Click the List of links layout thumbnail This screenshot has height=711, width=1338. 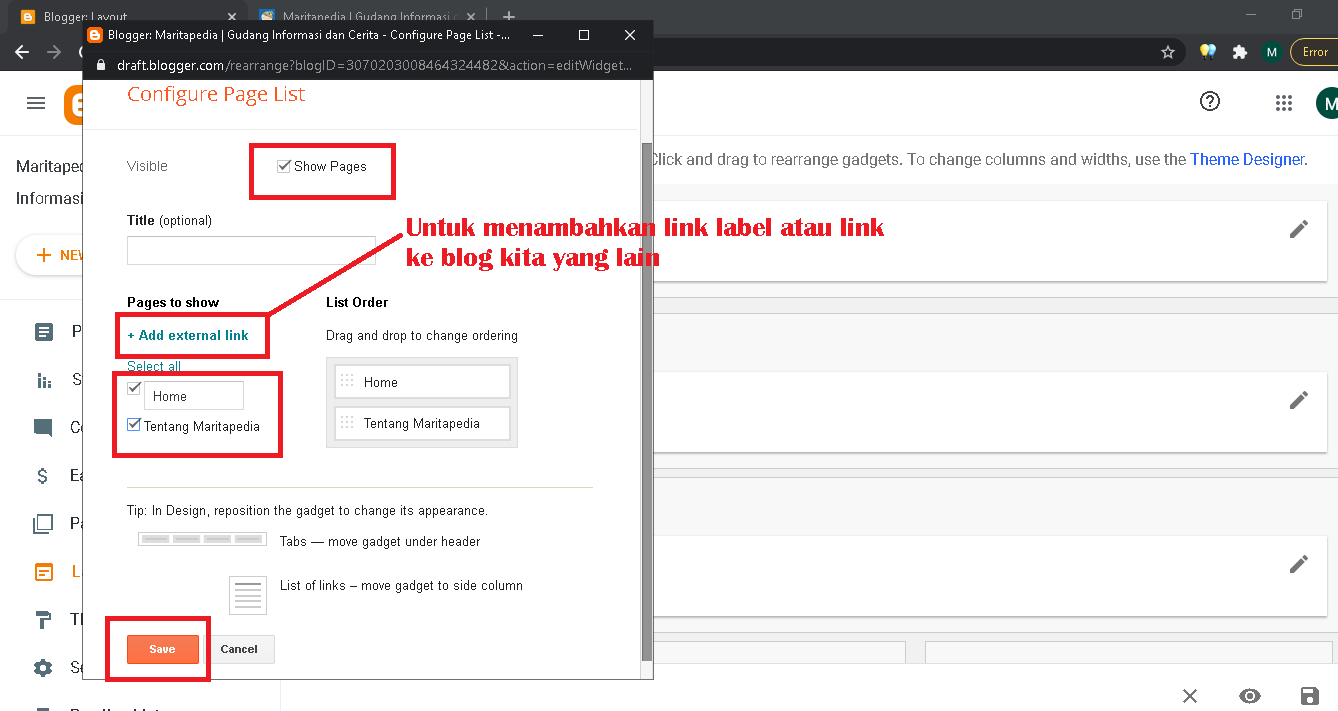248,595
